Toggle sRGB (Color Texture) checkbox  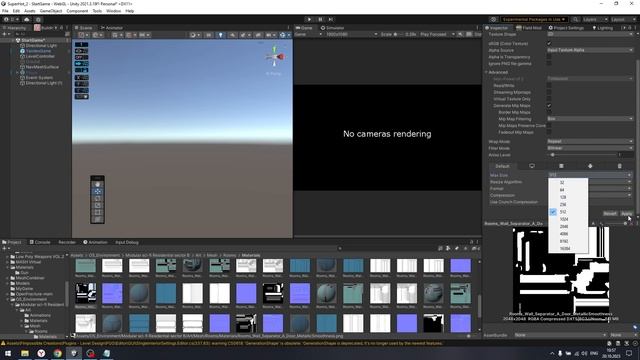coord(549,43)
